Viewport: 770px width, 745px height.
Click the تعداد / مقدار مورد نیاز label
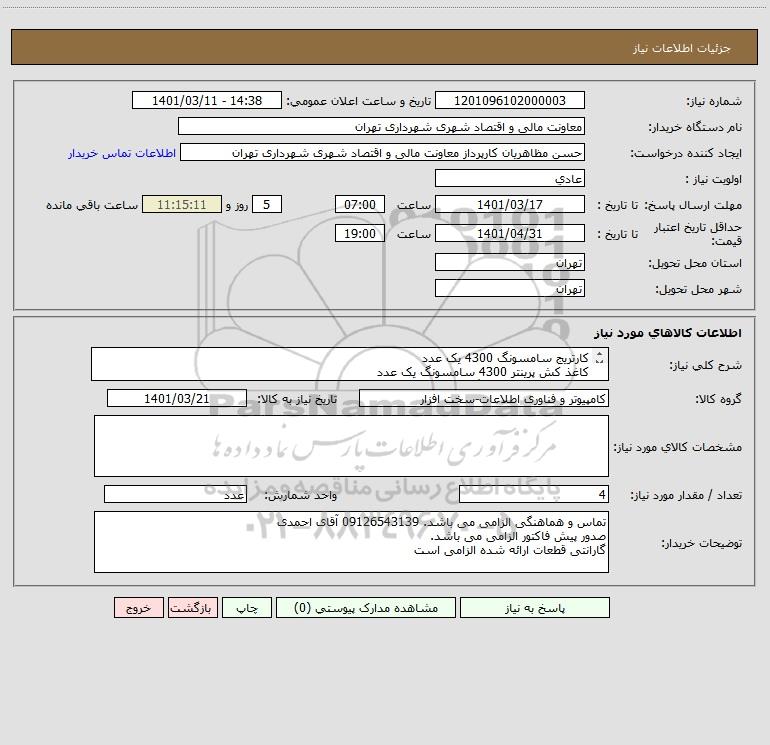pyautogui.click(x=686, y=495)
